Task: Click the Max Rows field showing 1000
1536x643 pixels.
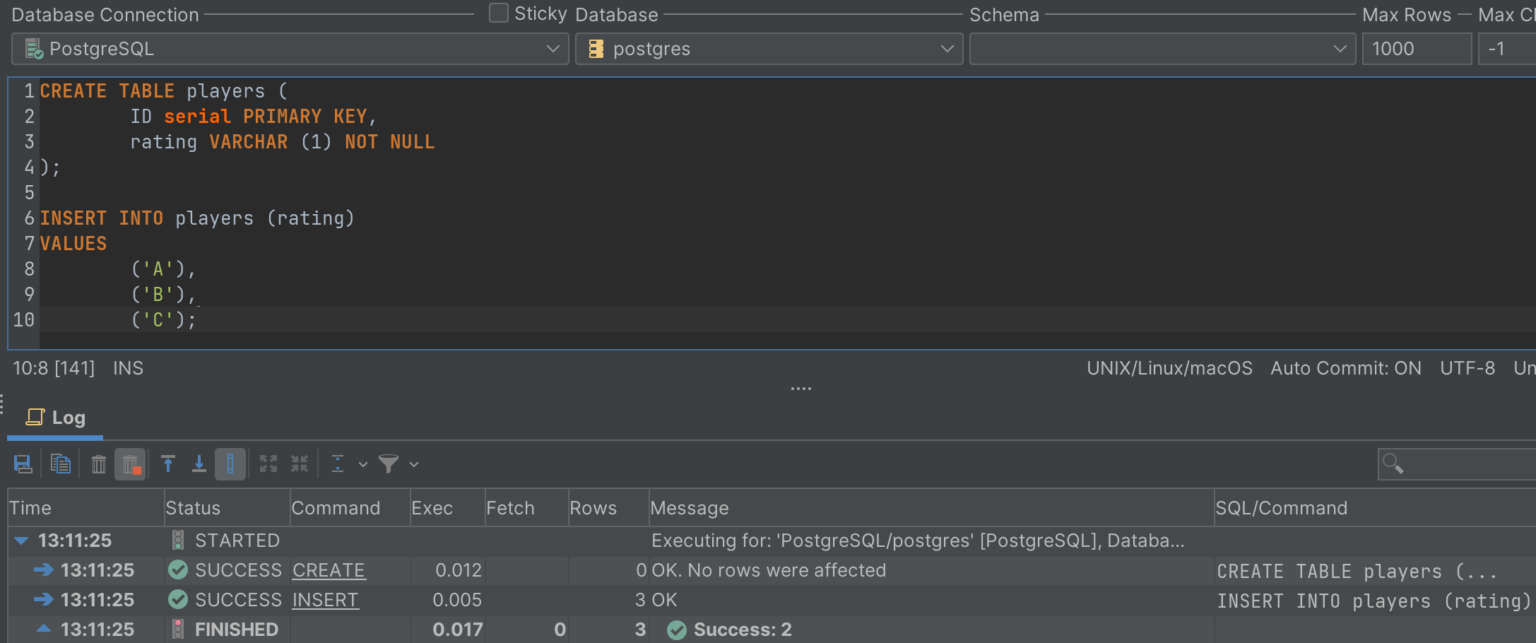Action: coord(1416,48)
